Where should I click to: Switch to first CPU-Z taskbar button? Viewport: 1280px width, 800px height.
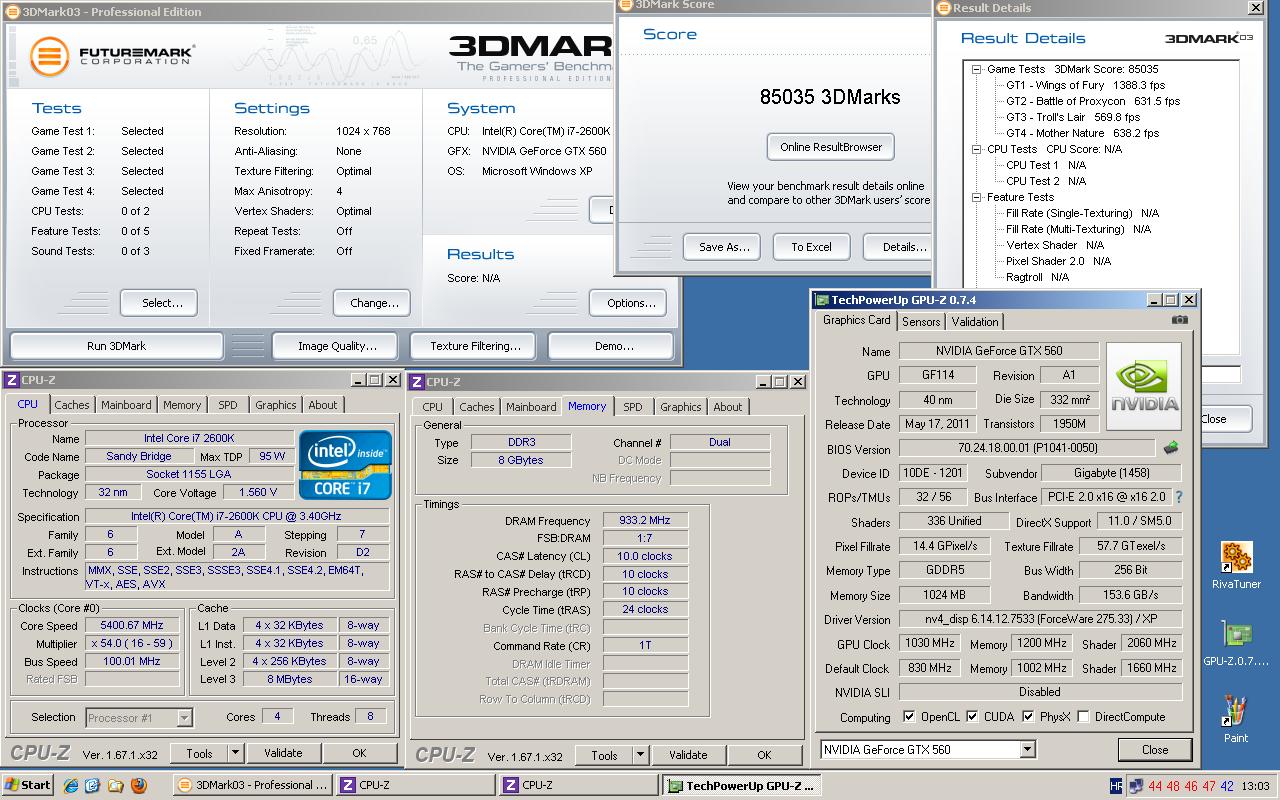[x=416, y=785]
